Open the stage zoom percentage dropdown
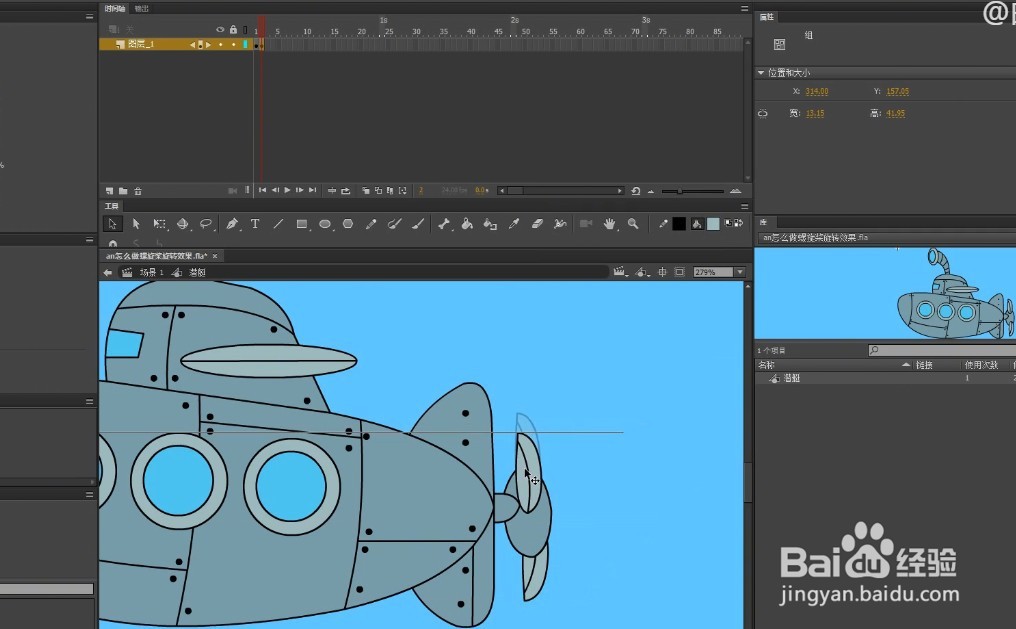Image resolution: width=1016 pixels, height=629 pixels. pos(740,272)
